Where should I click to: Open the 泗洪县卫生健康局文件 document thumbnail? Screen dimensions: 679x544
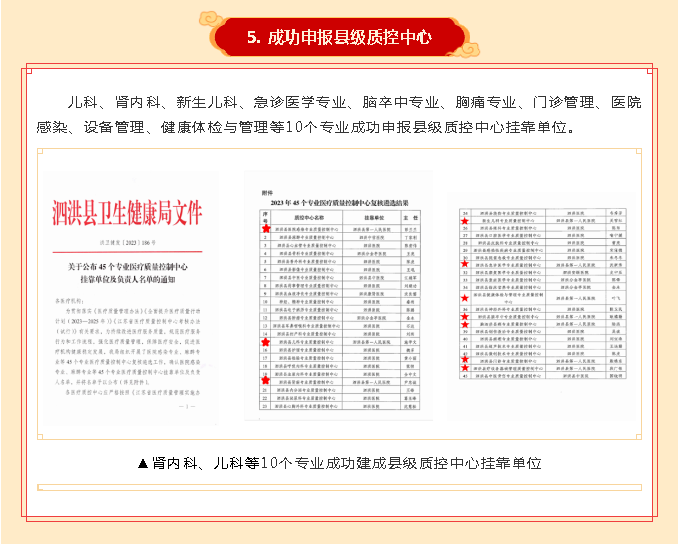click(130, 298)
